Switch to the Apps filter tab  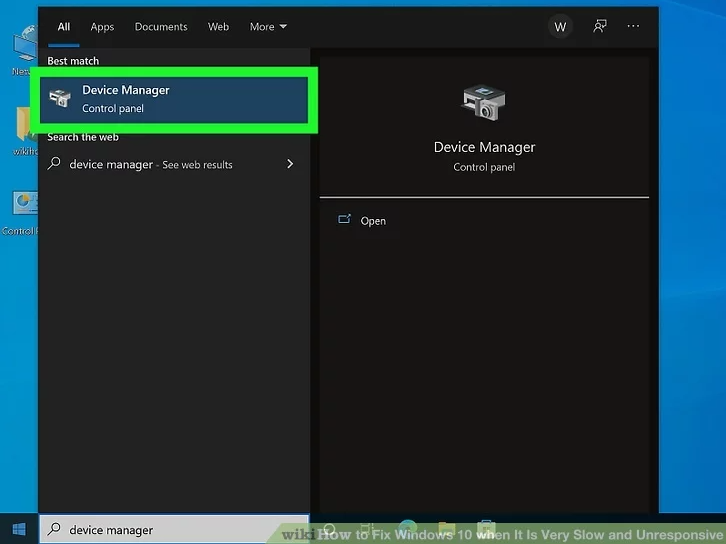102,27
